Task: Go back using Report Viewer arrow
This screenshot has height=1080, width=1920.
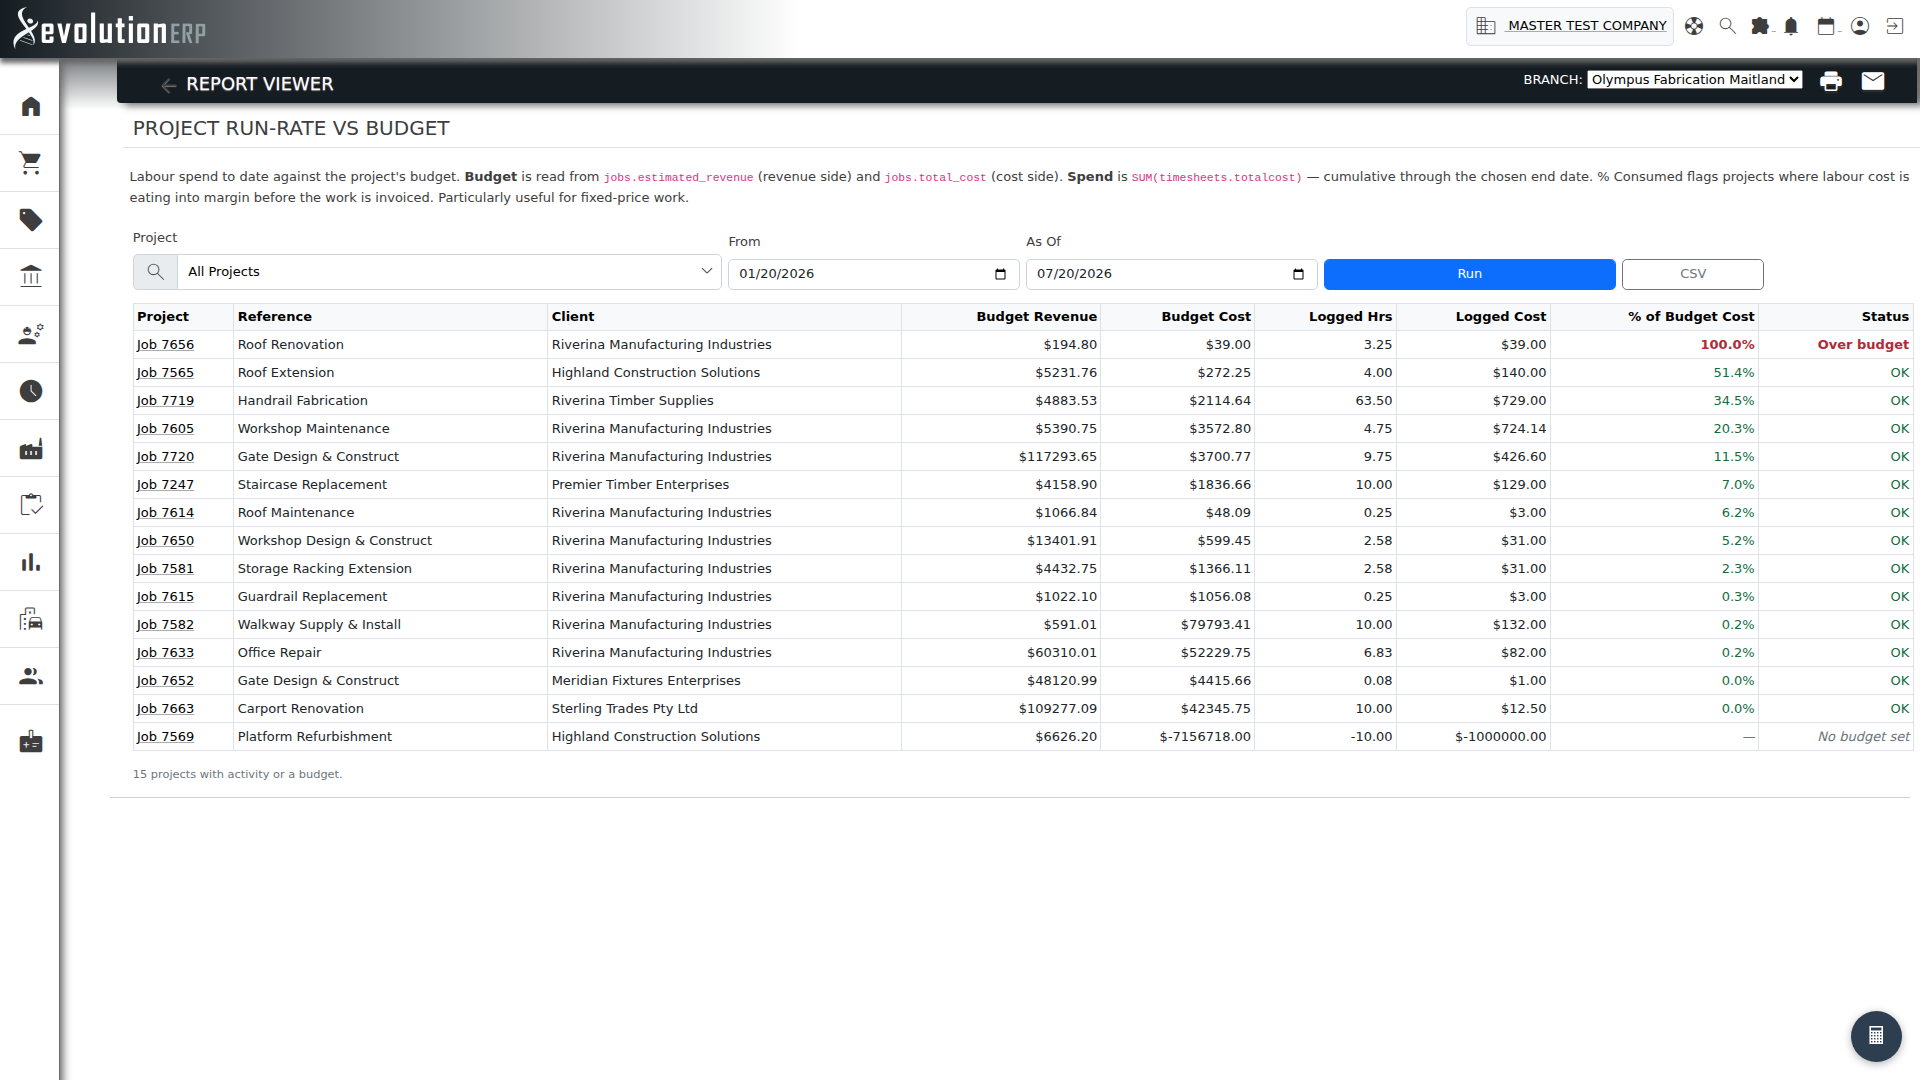Action: pos(168,85)
